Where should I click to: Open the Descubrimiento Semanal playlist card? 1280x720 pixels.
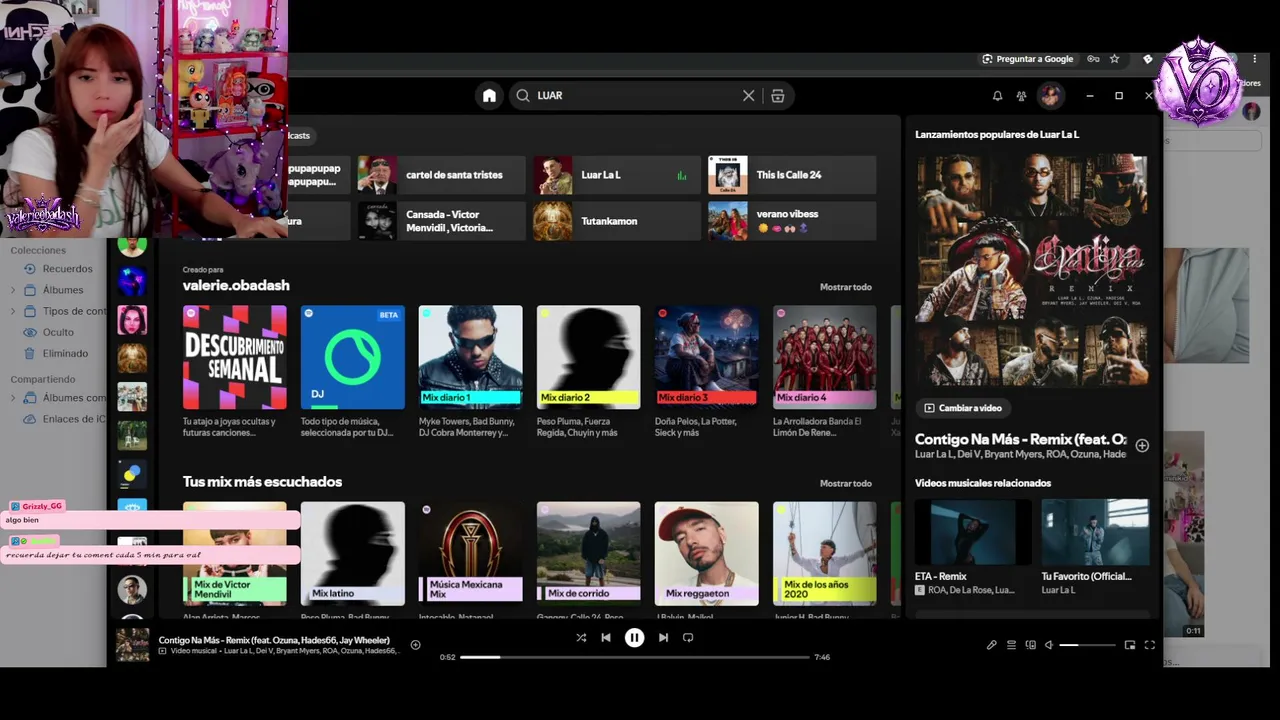235,372
